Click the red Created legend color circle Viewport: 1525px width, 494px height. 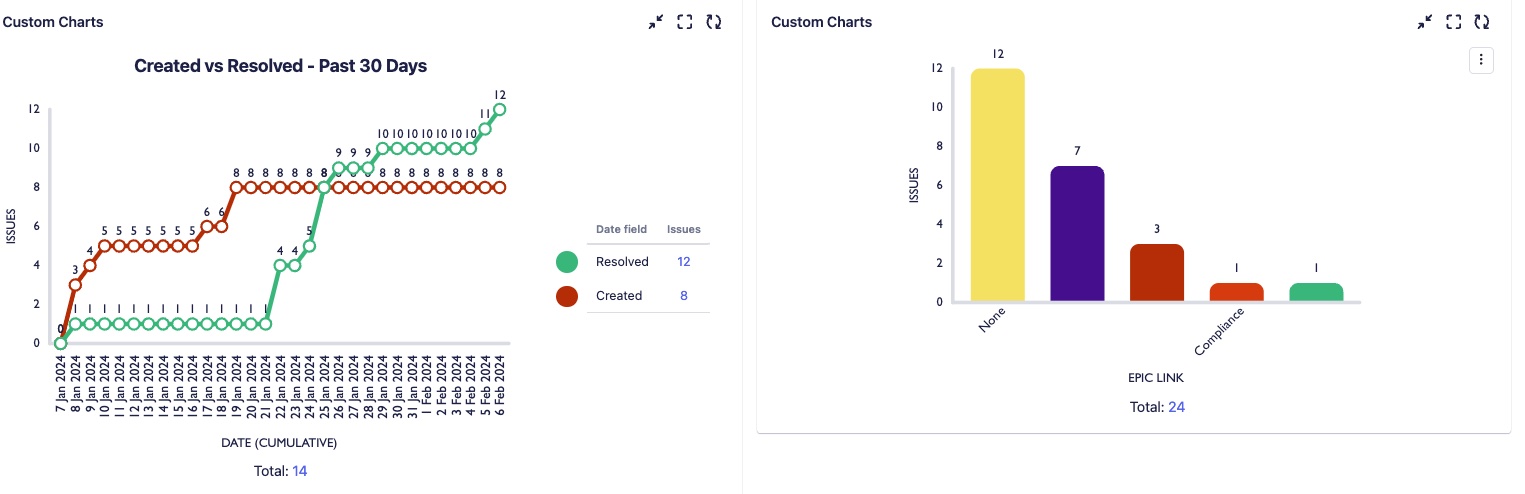tap(567, 296)
